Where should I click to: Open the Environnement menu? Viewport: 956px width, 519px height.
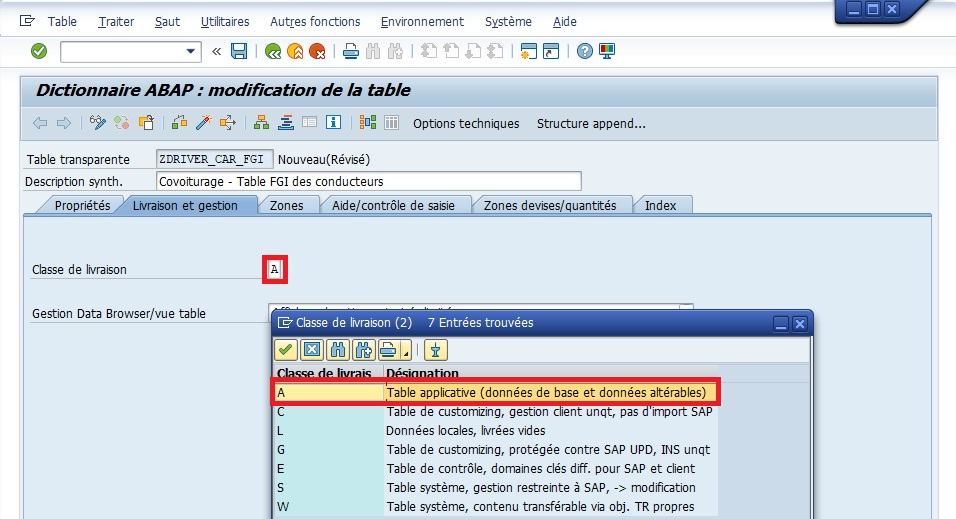(422, 21)
